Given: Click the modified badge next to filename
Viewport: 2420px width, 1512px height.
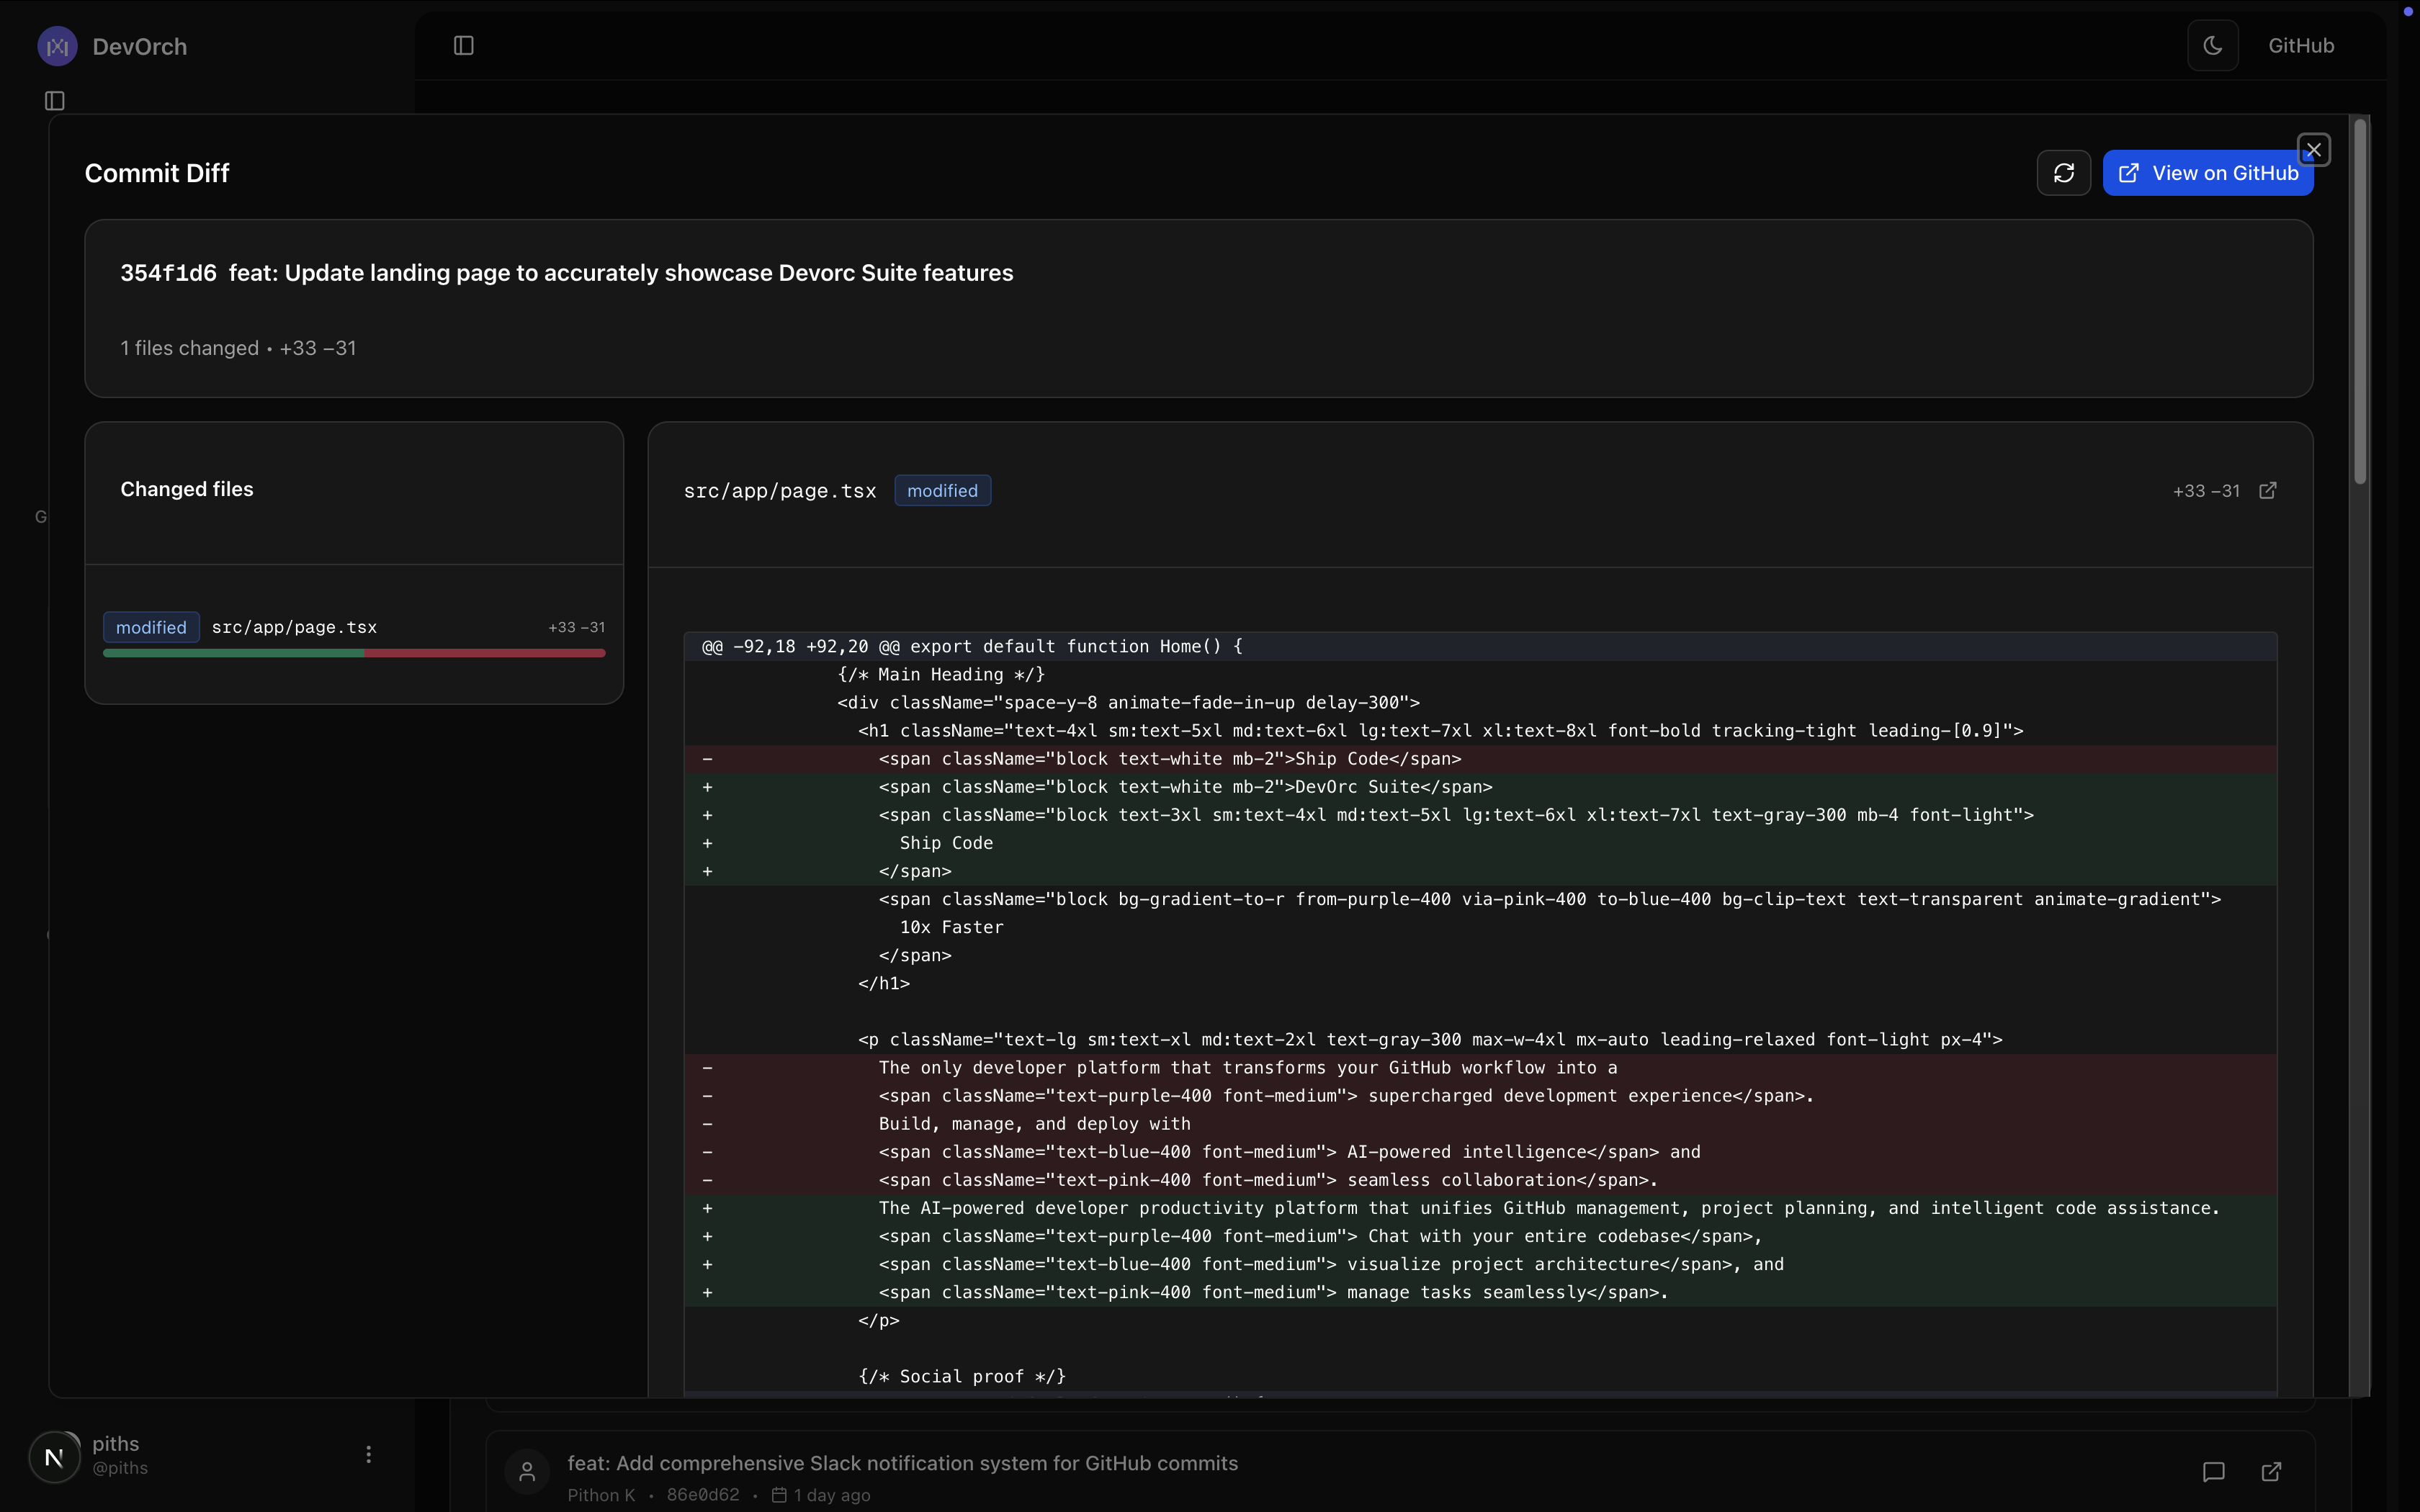Looking at the screenshot, I should tap(942, 491).
